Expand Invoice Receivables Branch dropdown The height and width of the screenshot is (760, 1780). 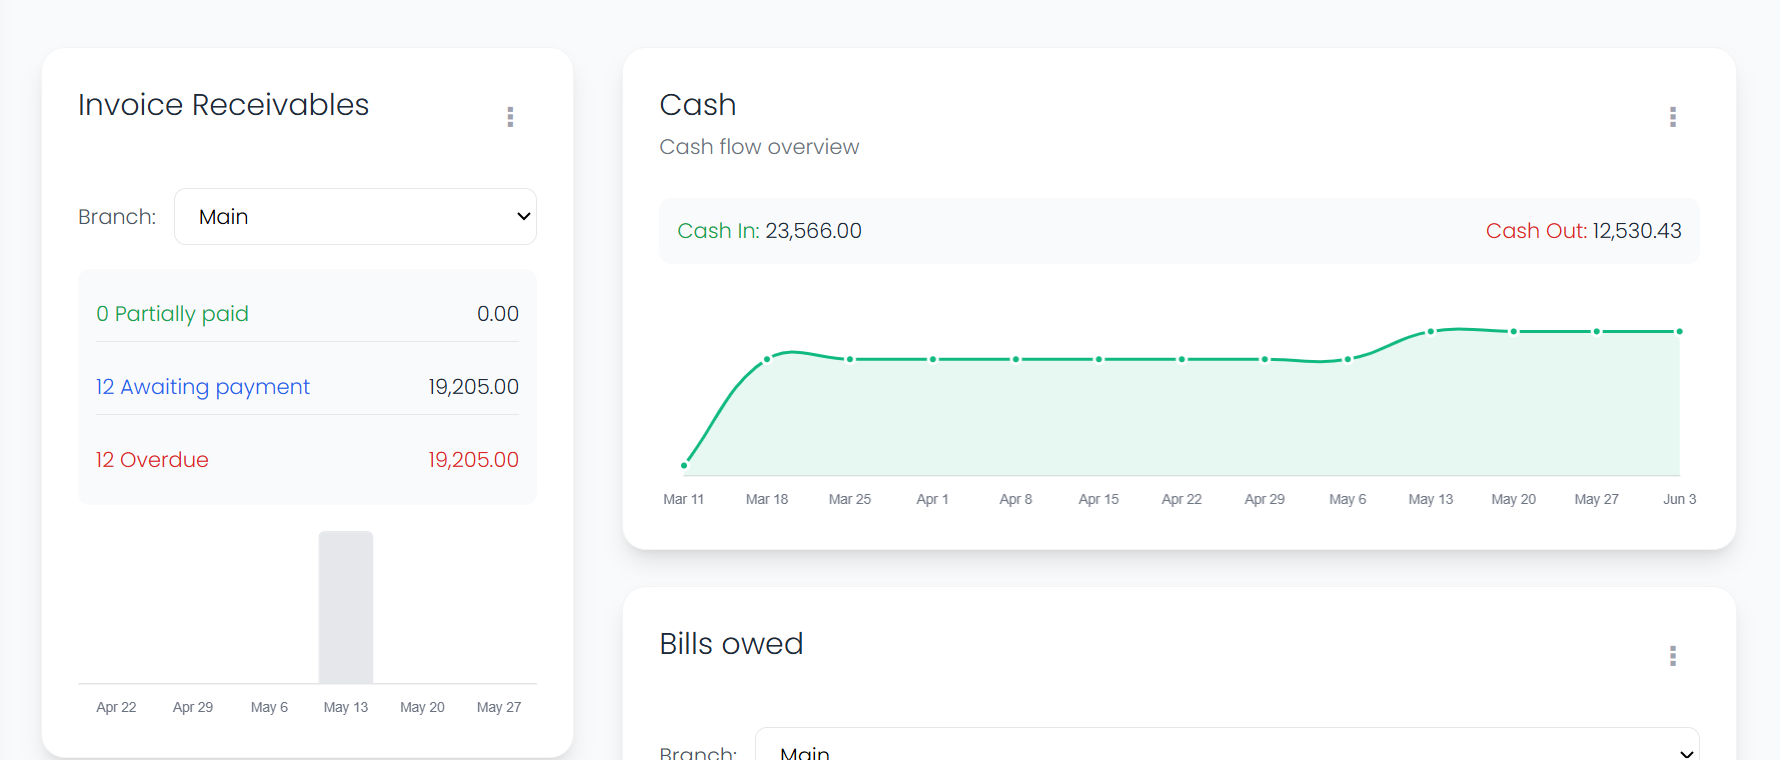[x=355, y=217]
